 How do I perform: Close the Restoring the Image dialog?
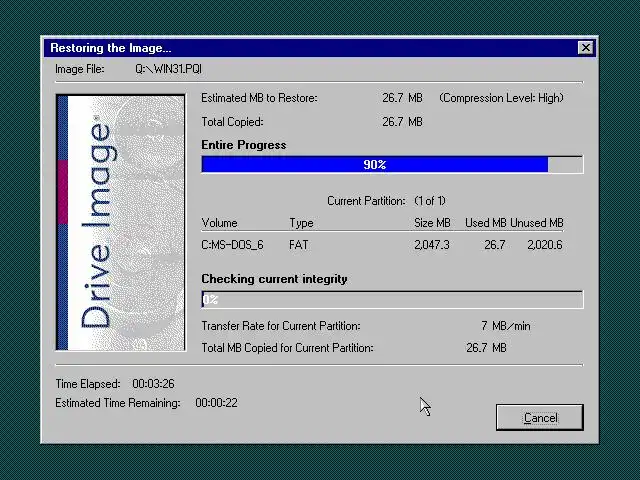[586, 48]
